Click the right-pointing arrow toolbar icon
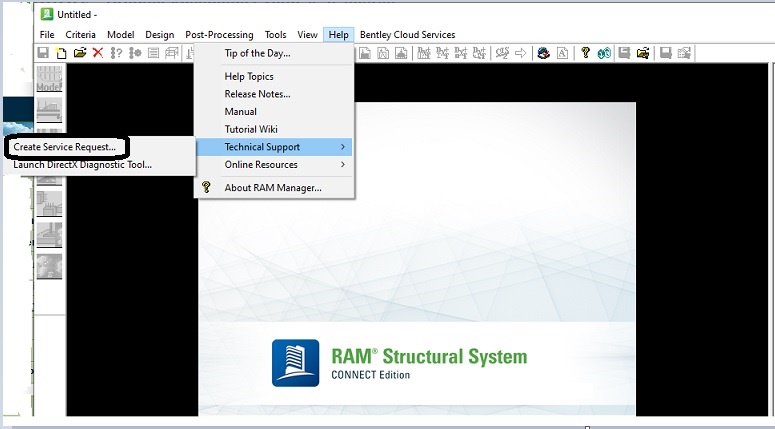Screen dimensions: 775x429 pyautogui.click(x=520, y=53)
